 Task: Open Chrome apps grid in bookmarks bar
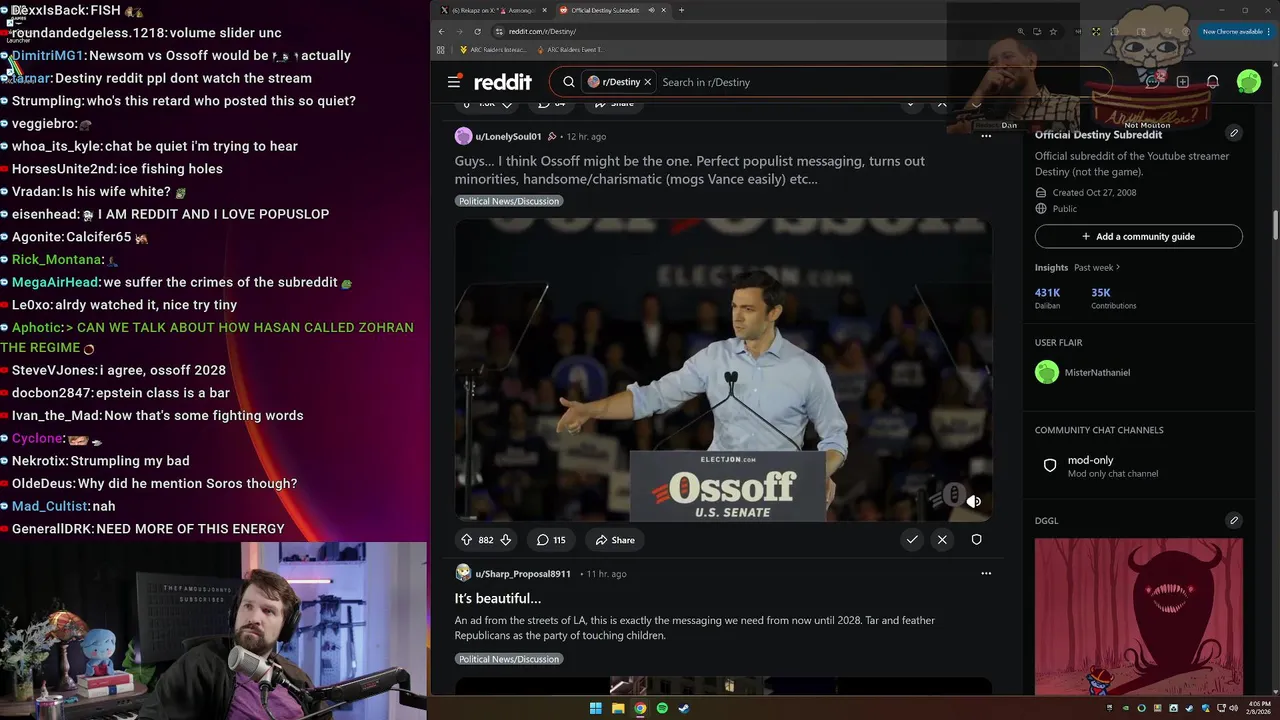click(440, 49)
